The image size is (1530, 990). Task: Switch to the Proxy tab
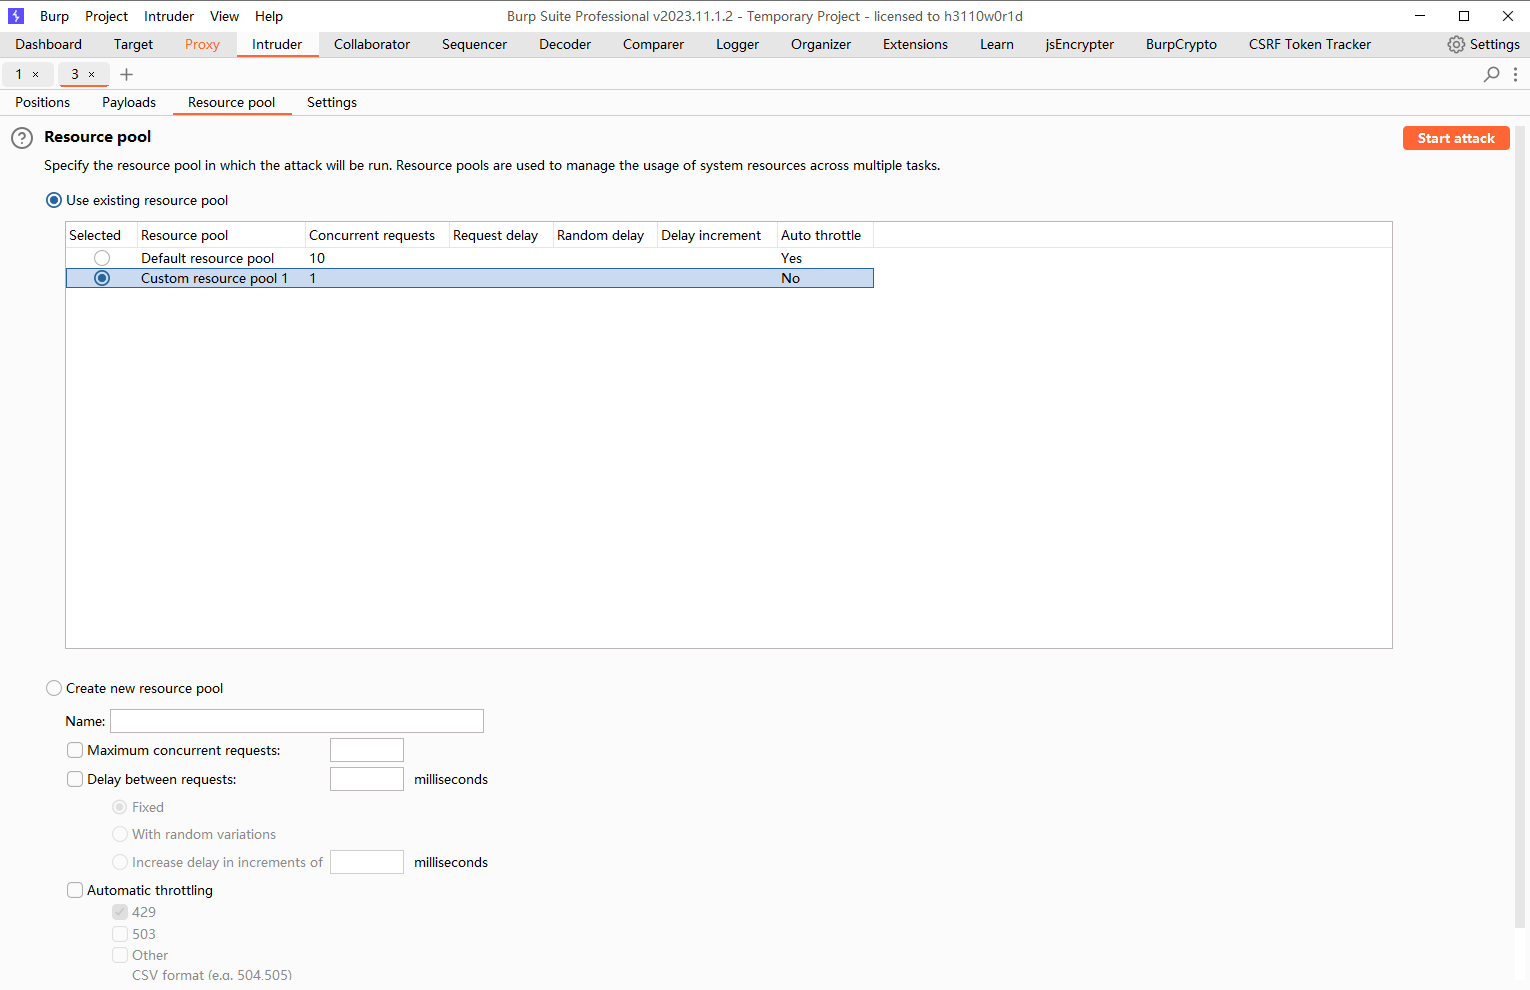[x=202, y=44]
